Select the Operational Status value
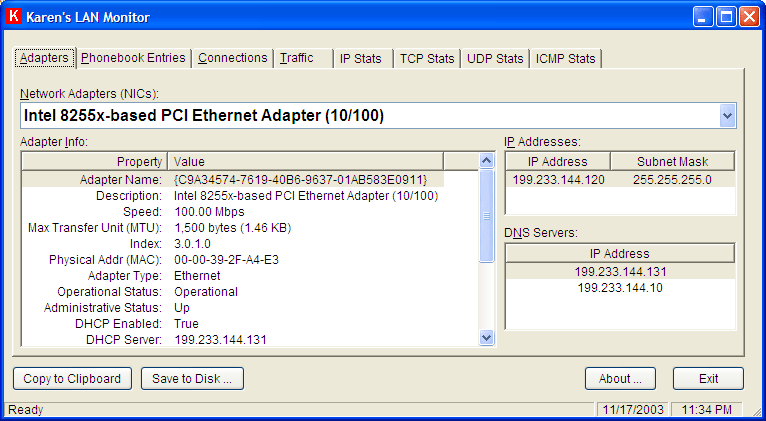This screenshot has height=421, width=766. pyautogui.click(x=206, y=292)
